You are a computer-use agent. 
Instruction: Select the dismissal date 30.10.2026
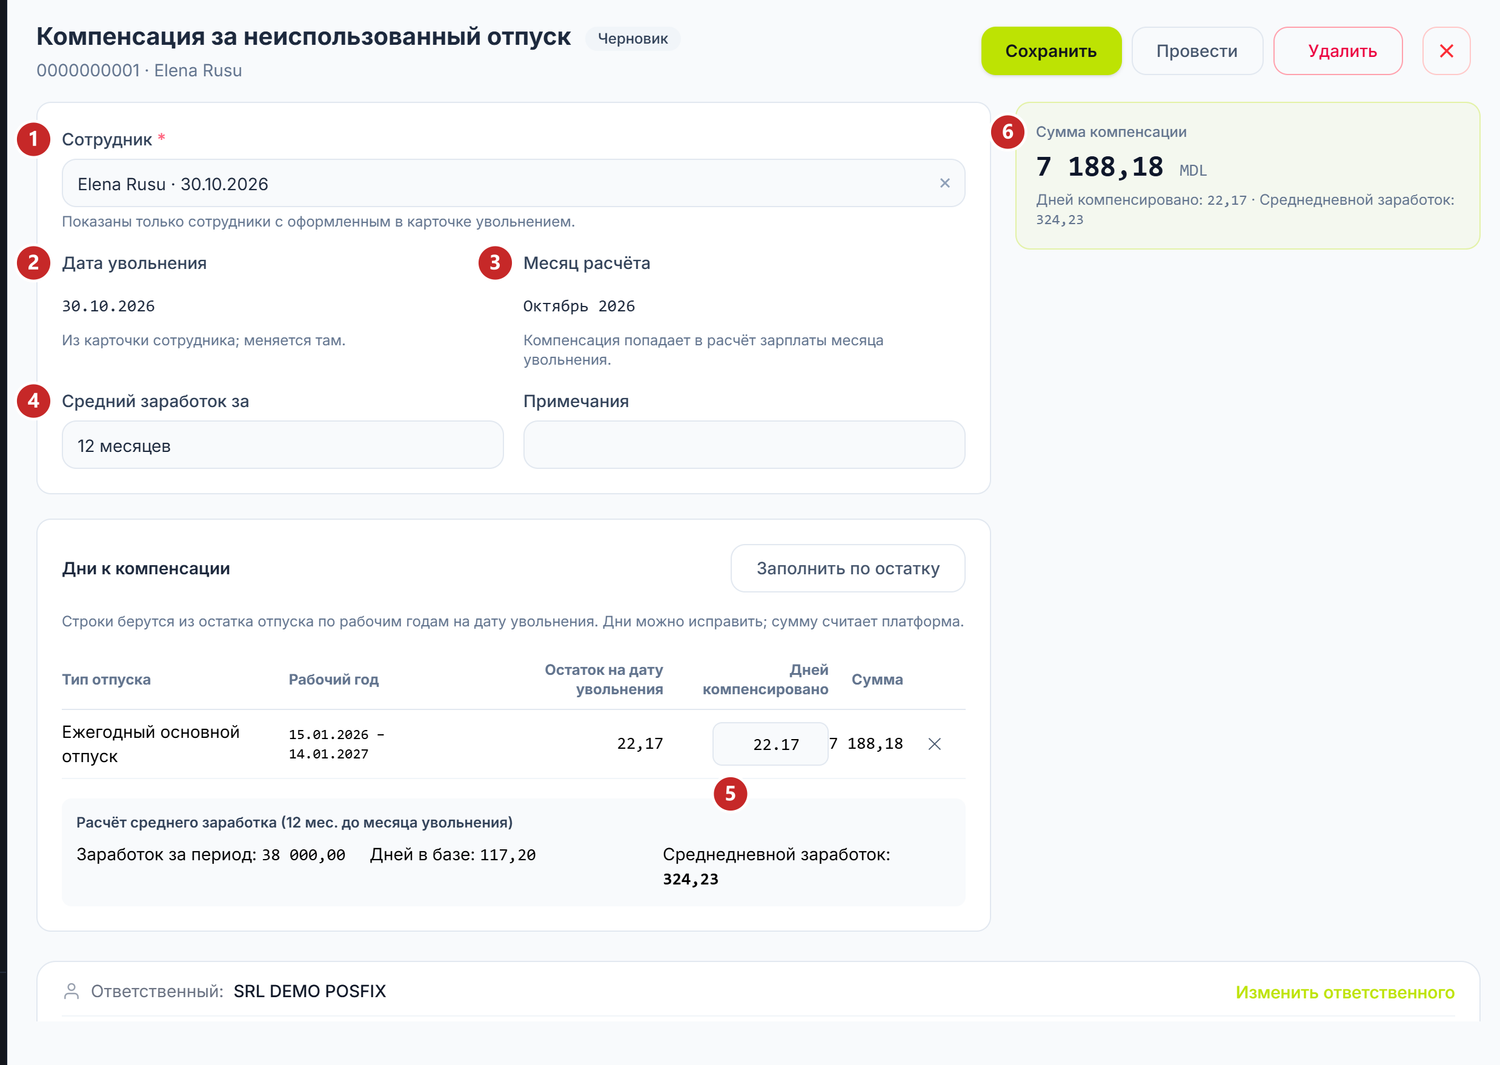108,306
